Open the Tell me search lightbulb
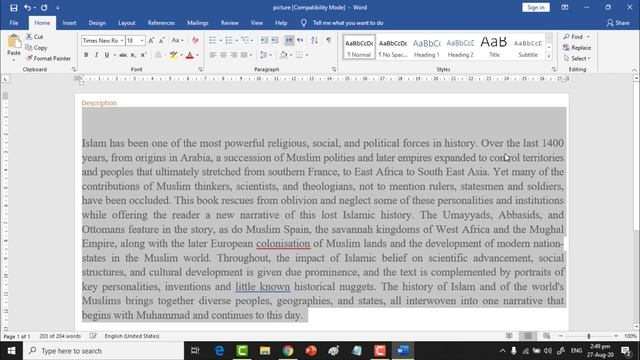Viewport: 640px width, 360px height. tap(304, 23)
